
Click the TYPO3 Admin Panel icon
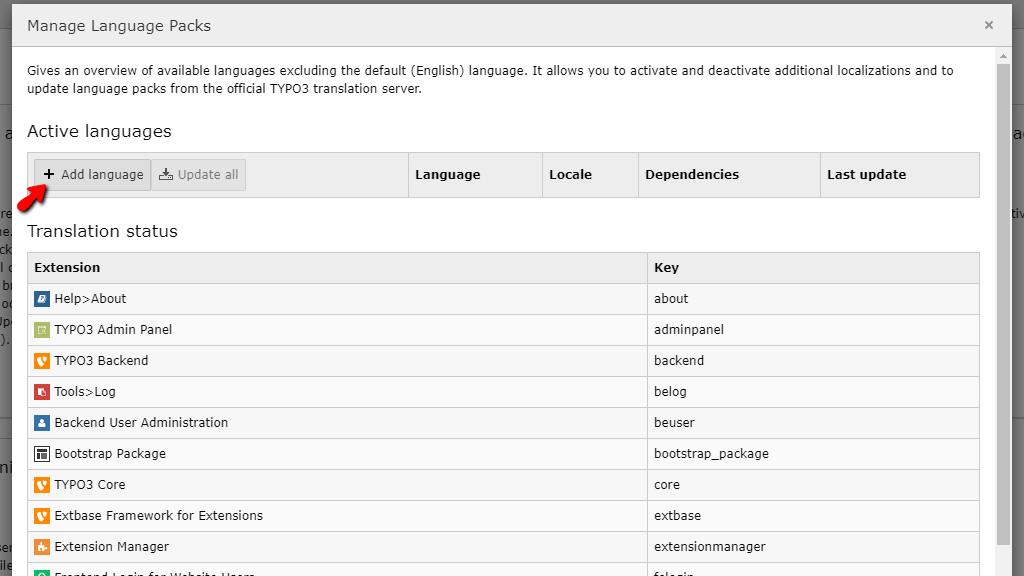(x=42, y=330)
